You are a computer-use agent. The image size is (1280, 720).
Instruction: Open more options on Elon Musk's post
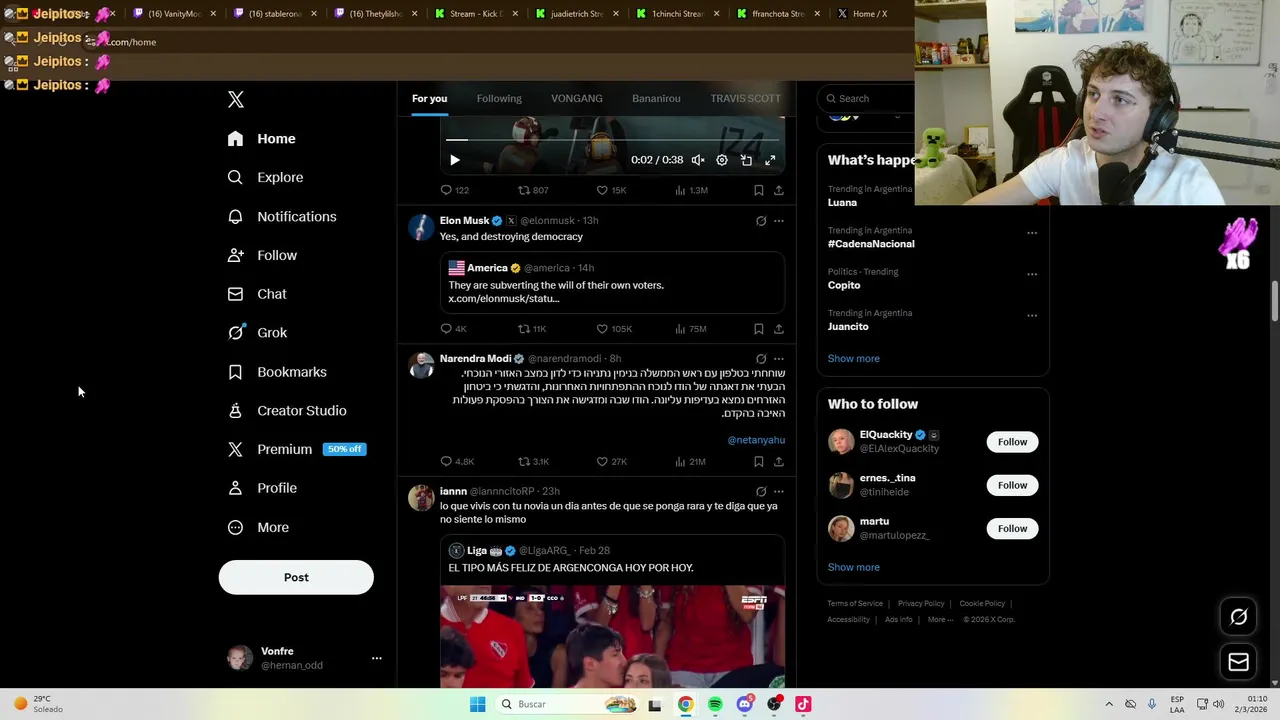779,221
